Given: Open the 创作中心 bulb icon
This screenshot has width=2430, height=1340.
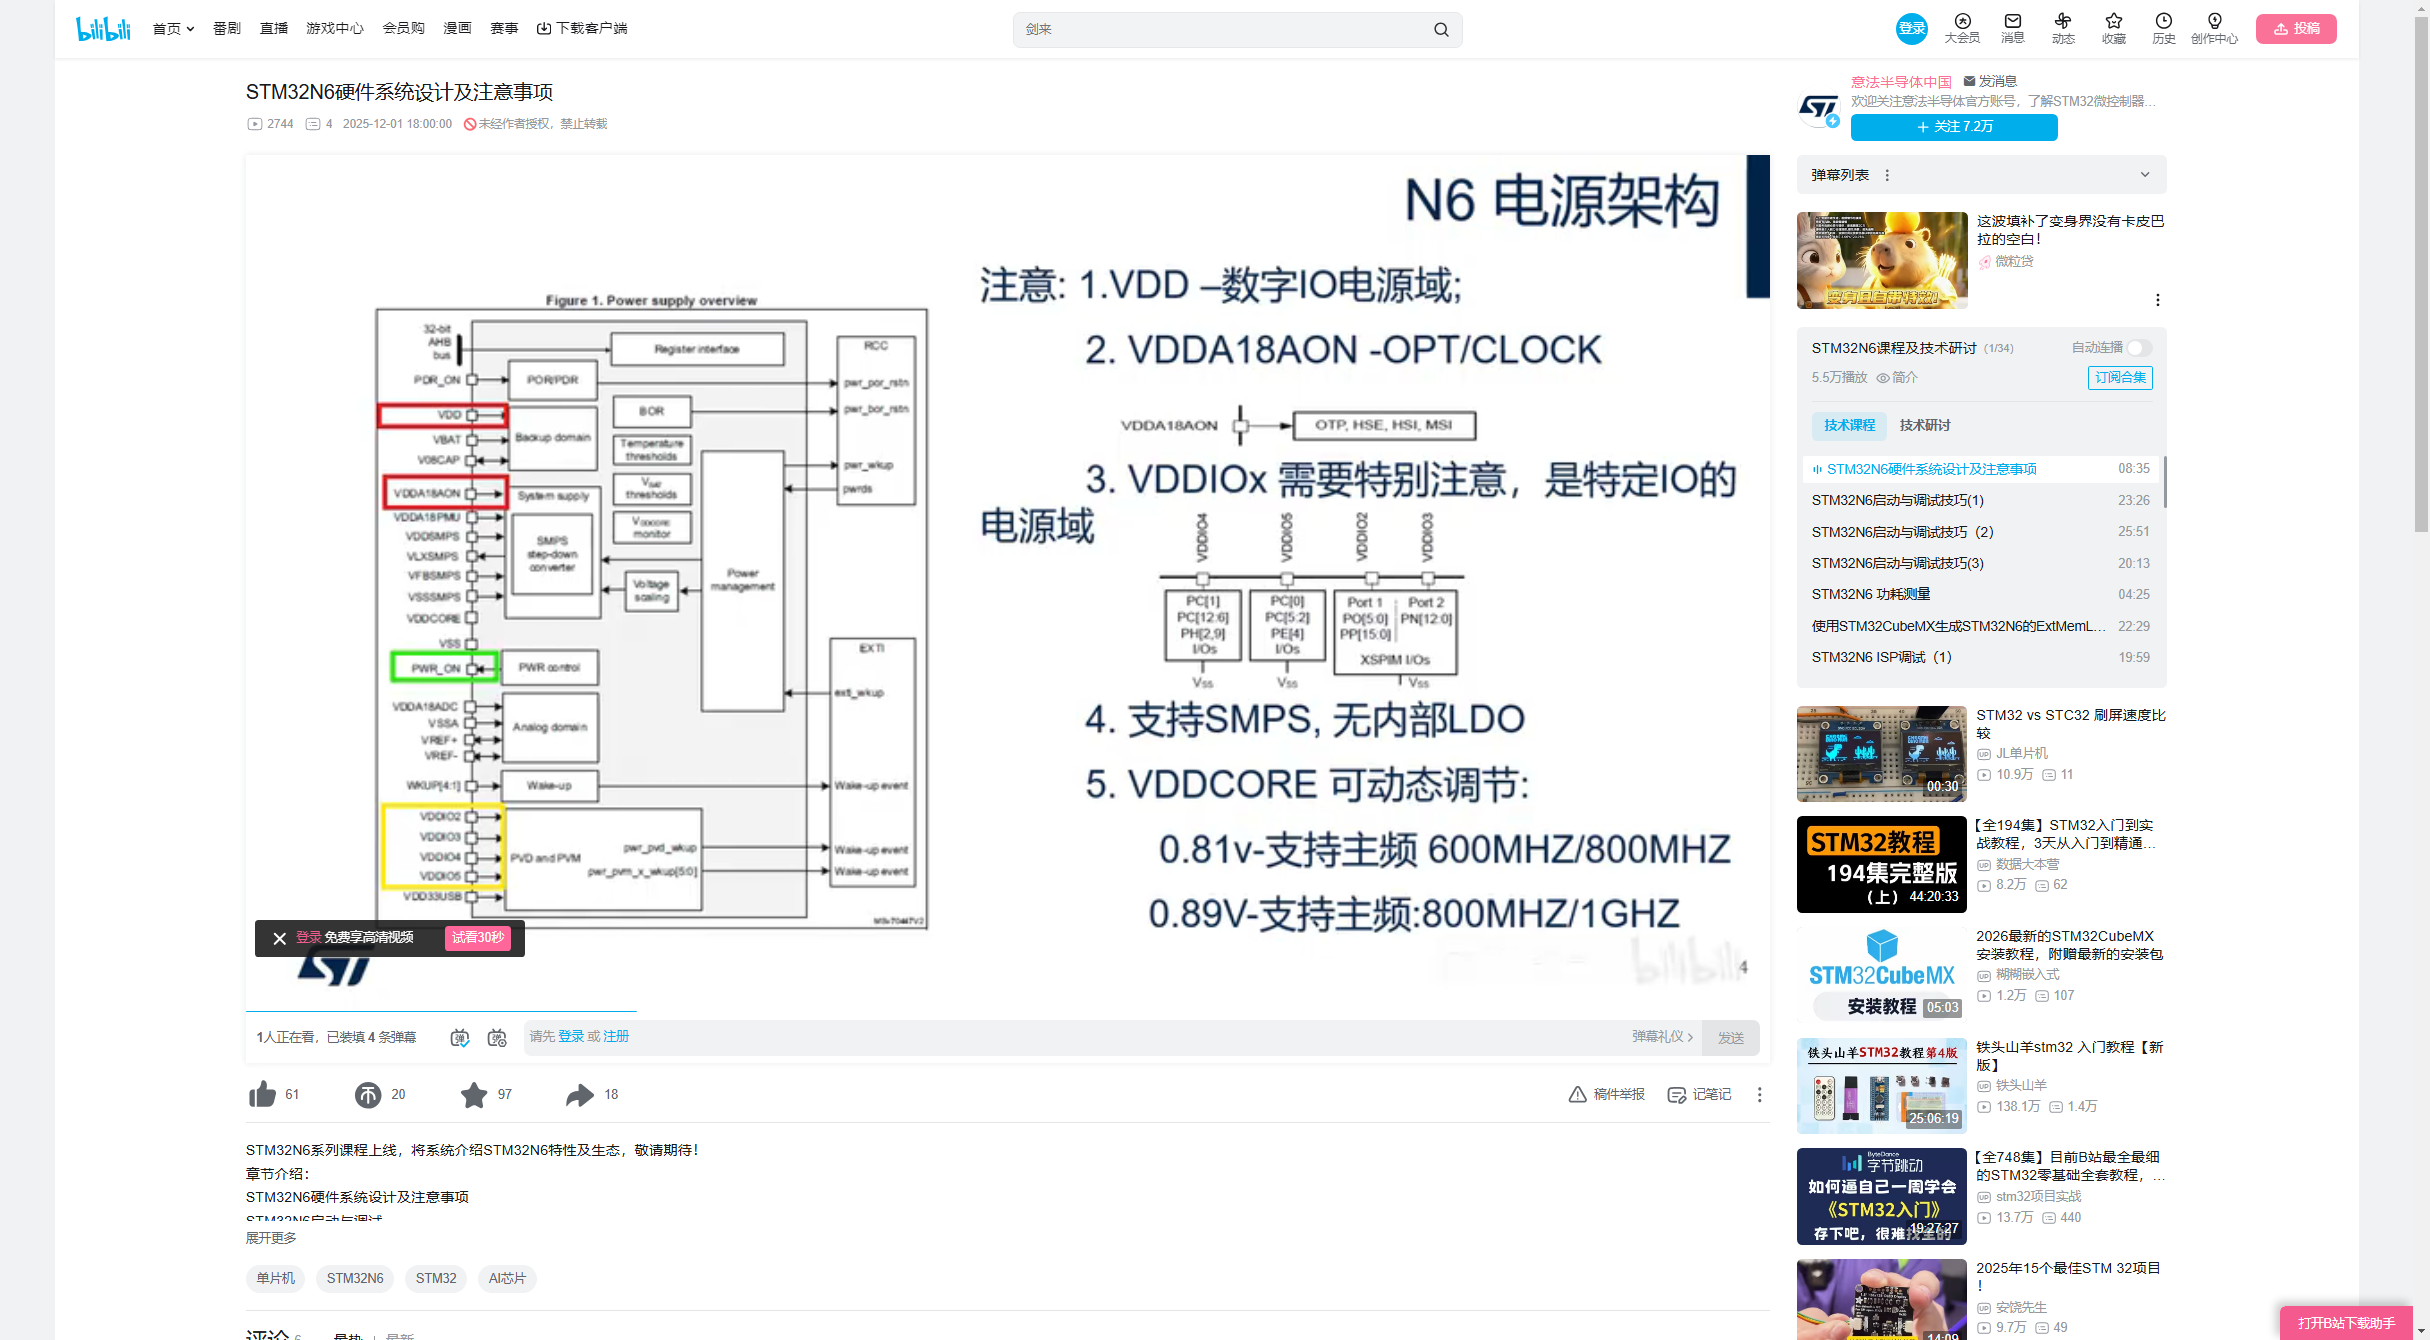Looking at the screenshot, I should coord(2214,28).
